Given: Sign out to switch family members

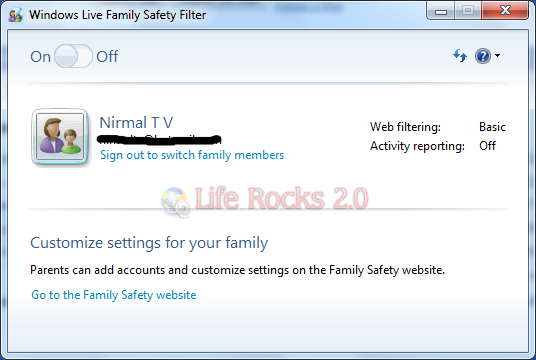Looking at the screenshot, I should pos(192,155).
